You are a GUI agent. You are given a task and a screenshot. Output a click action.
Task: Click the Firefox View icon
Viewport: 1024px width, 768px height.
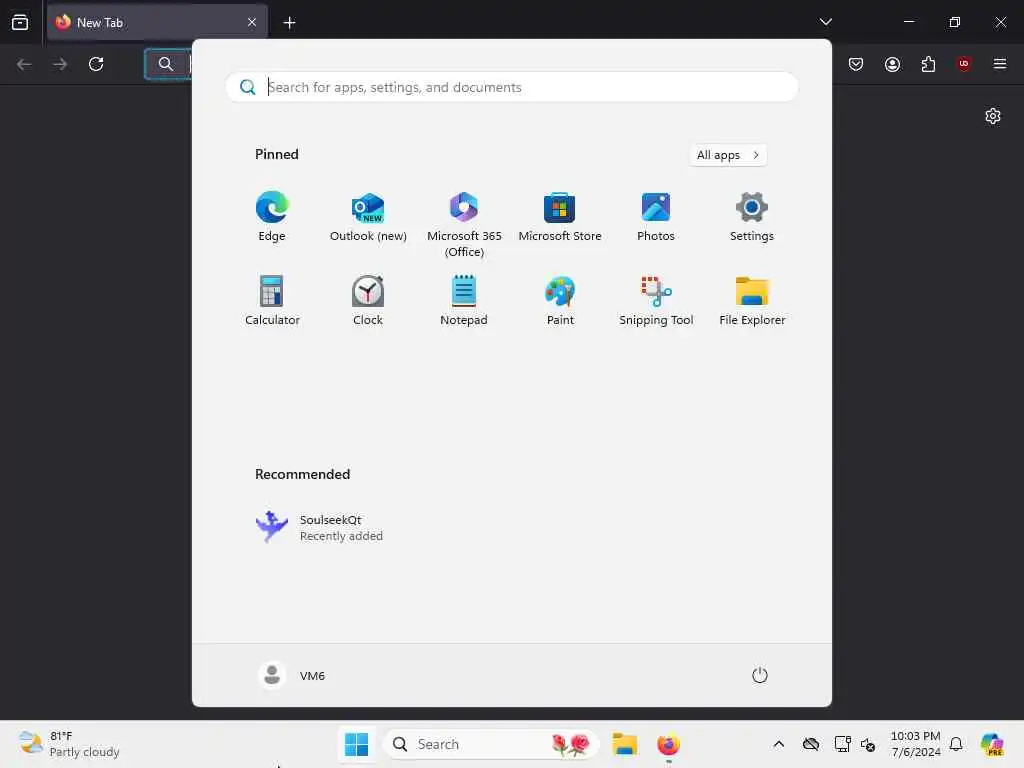(20, 22)
